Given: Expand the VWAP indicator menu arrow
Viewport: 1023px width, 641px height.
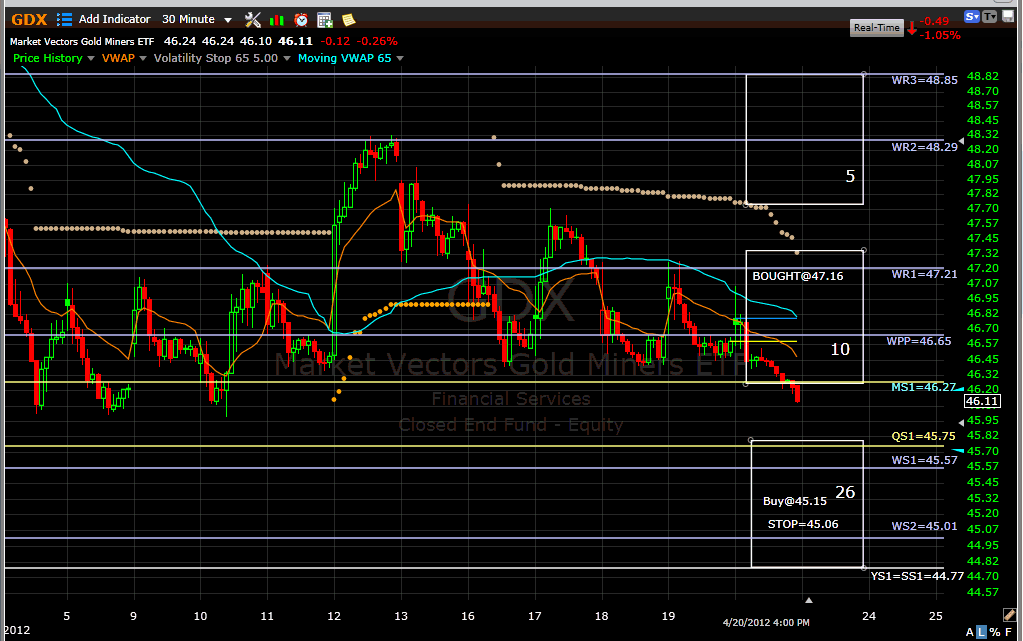Looking at the screenshot, I should click(143, 59).
